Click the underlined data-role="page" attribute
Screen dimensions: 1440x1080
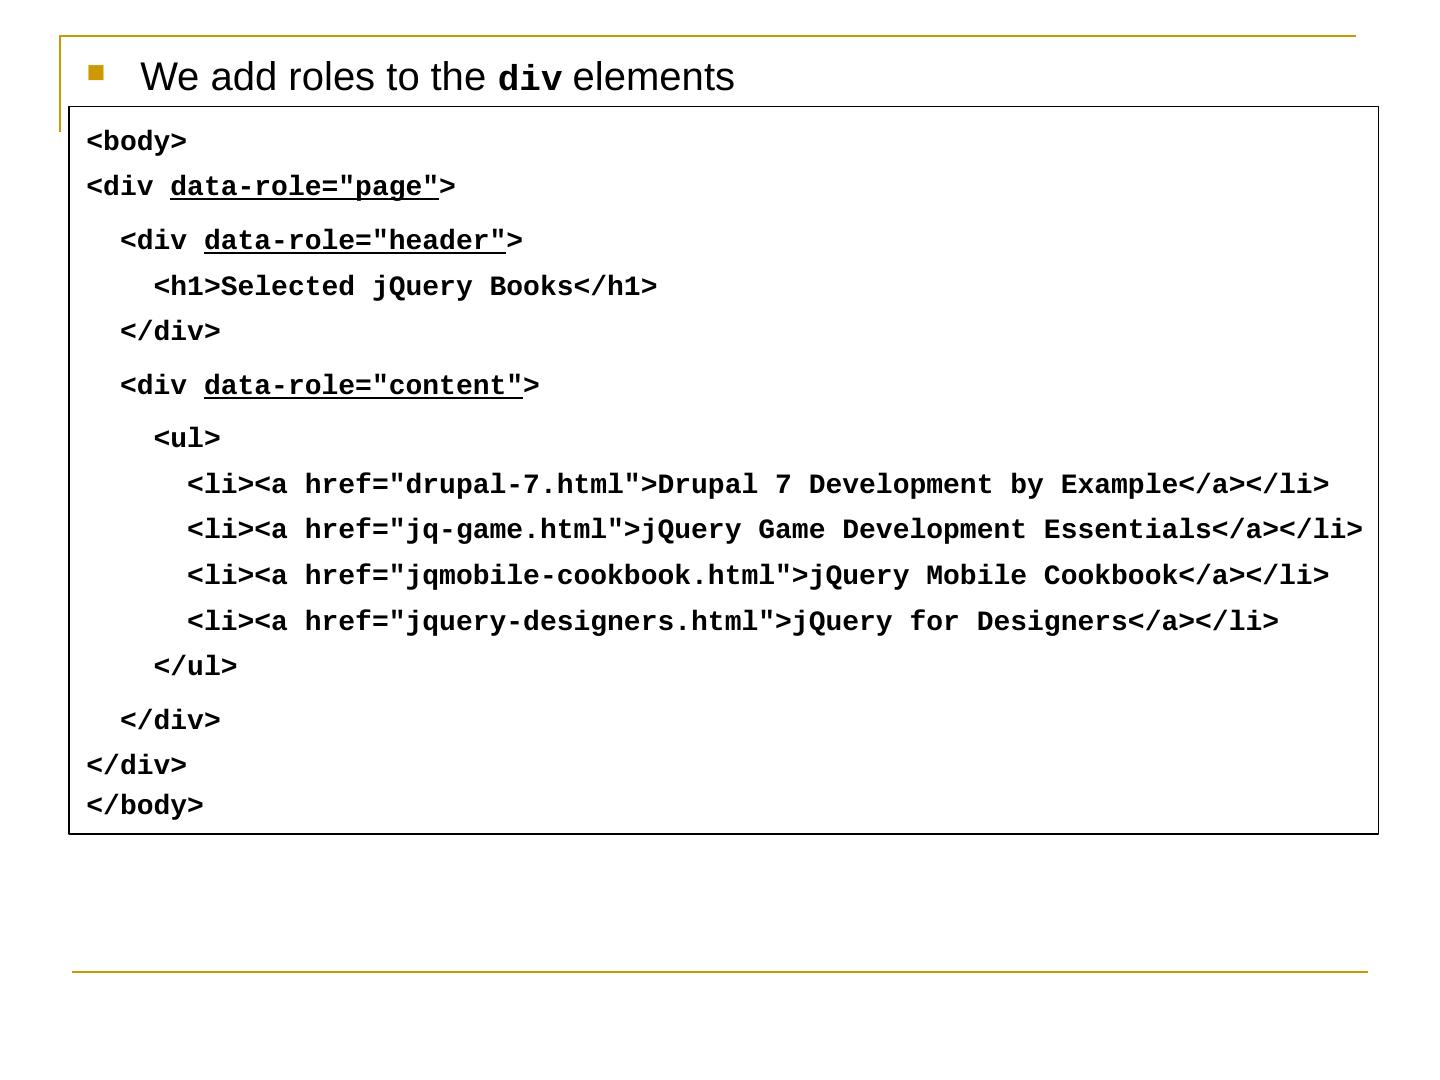pyautogui.click(x=304, y=187)
